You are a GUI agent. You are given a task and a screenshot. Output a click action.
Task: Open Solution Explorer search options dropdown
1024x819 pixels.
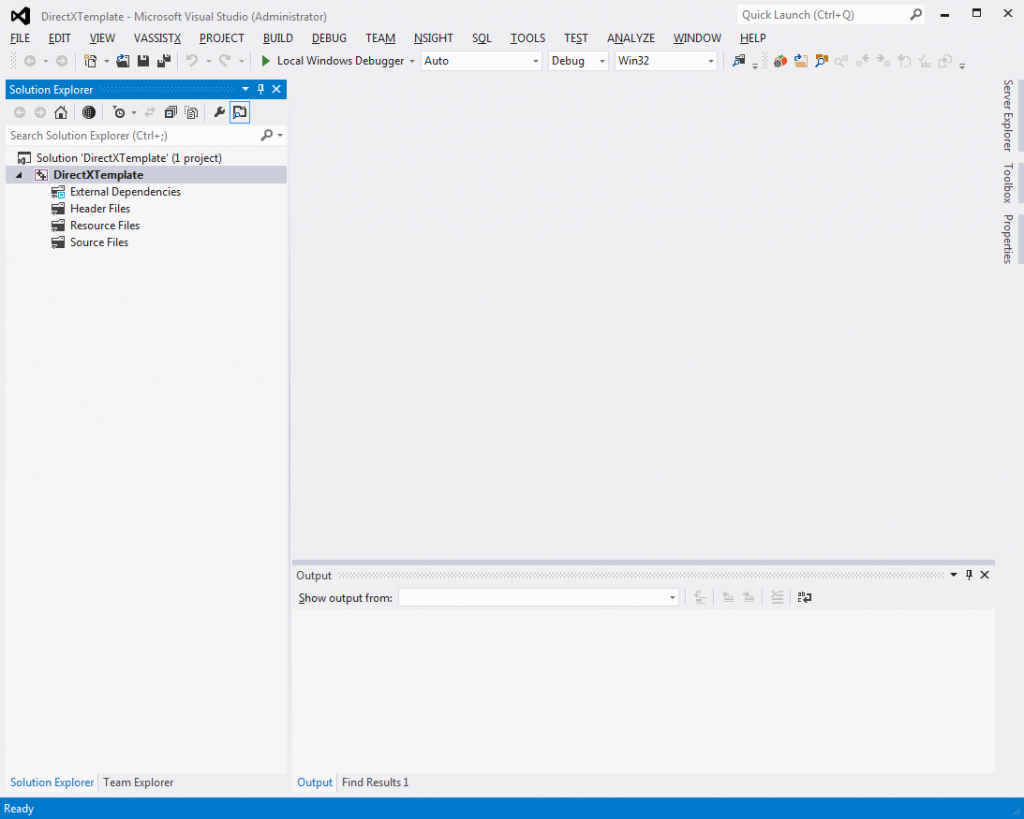point(280,135)
